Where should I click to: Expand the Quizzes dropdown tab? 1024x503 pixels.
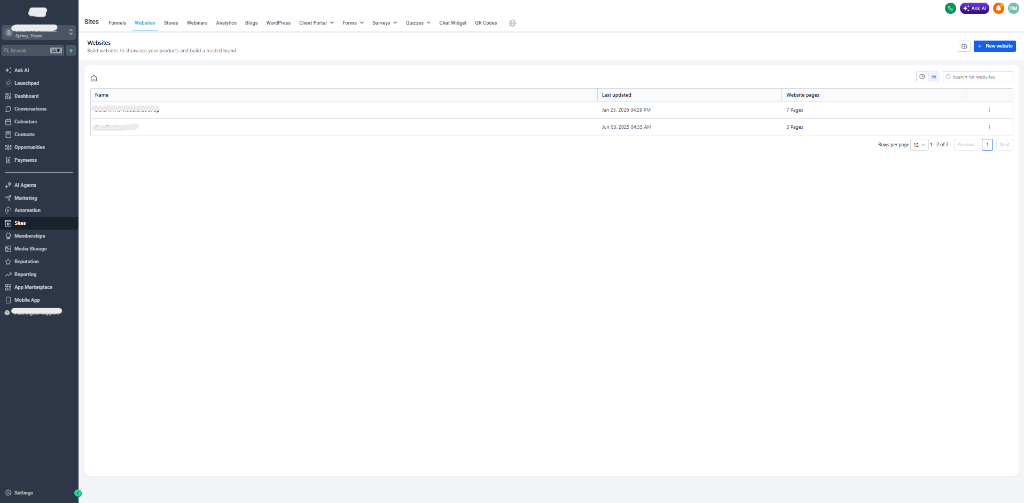point(418,23)
